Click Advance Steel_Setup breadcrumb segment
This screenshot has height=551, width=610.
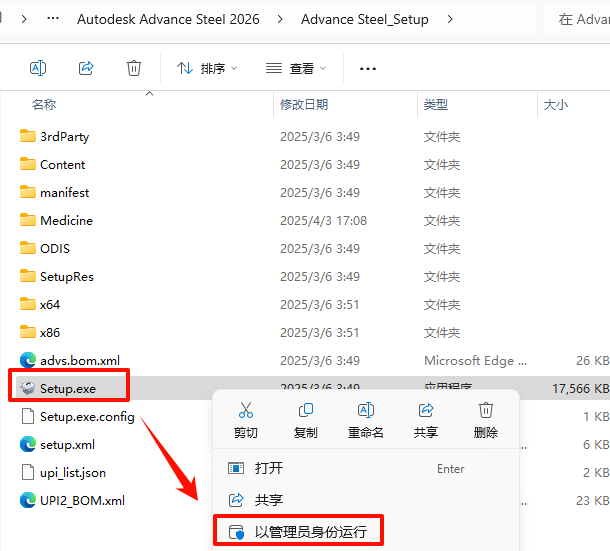365,19
